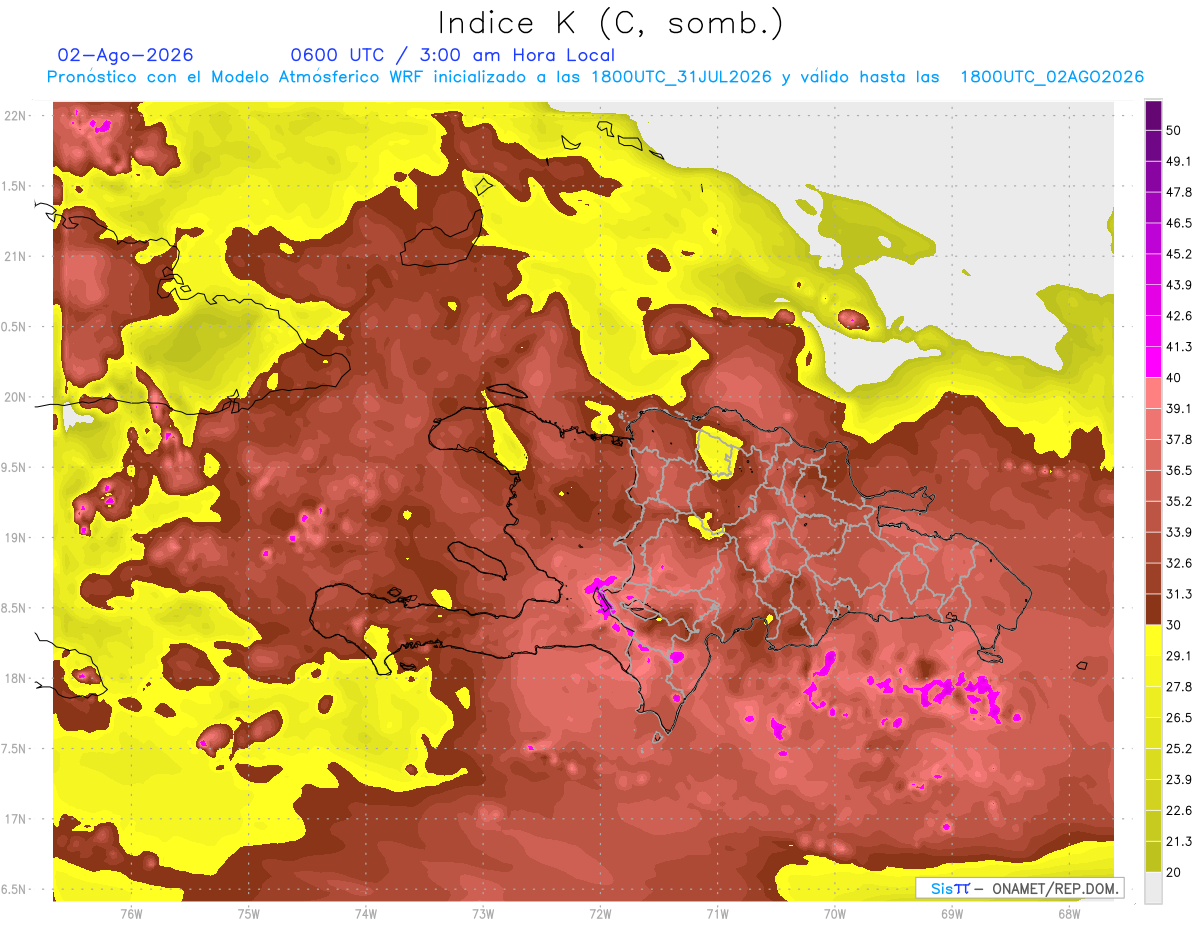The height and width of the screenshot is (927, 1200).
Task: Click the title 'Indice K (C, somb.)'
Action: [610, 23]
